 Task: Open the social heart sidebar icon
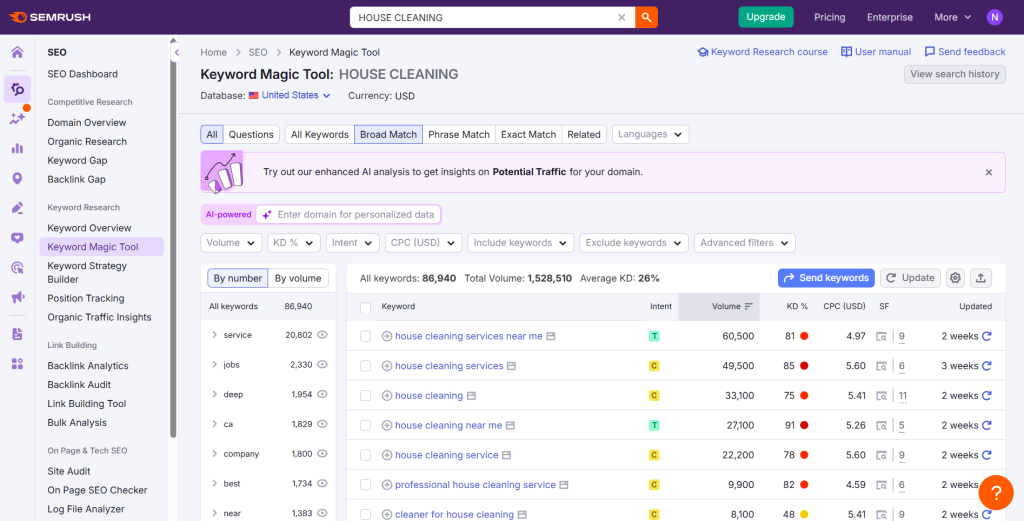[x=17, y=238]
